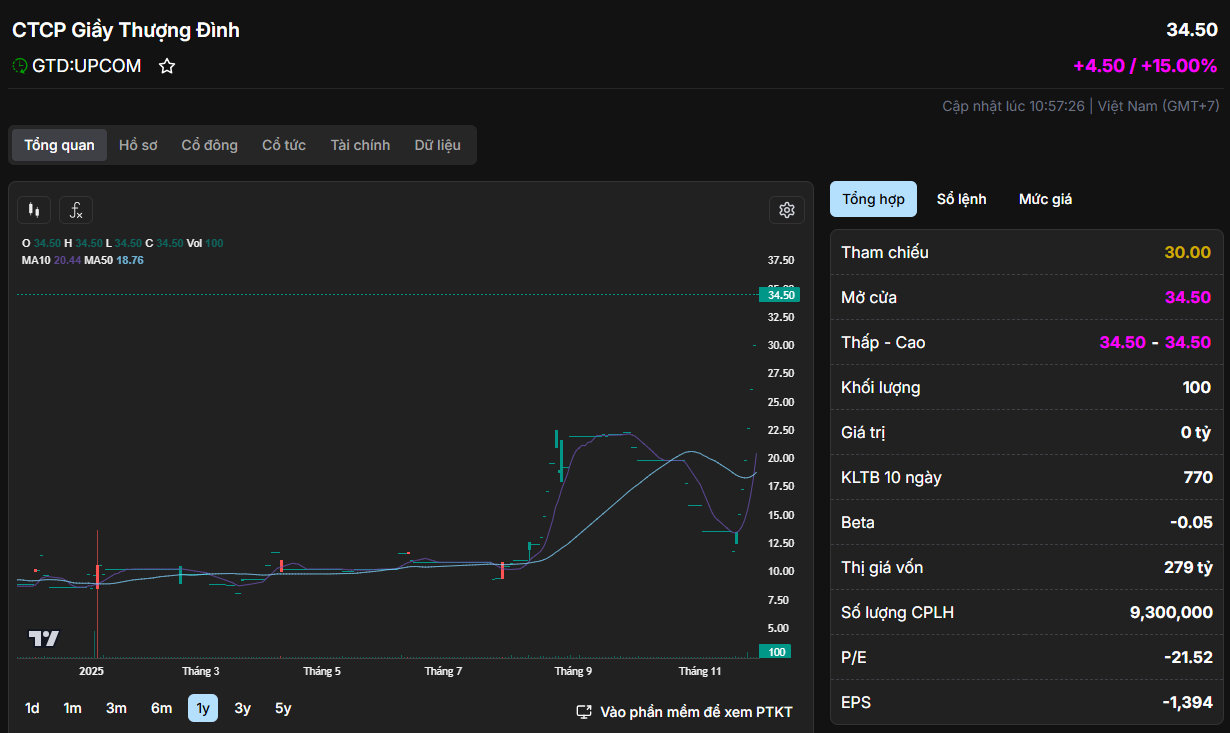Open the Cổ đông tab

tap(209, 145)
